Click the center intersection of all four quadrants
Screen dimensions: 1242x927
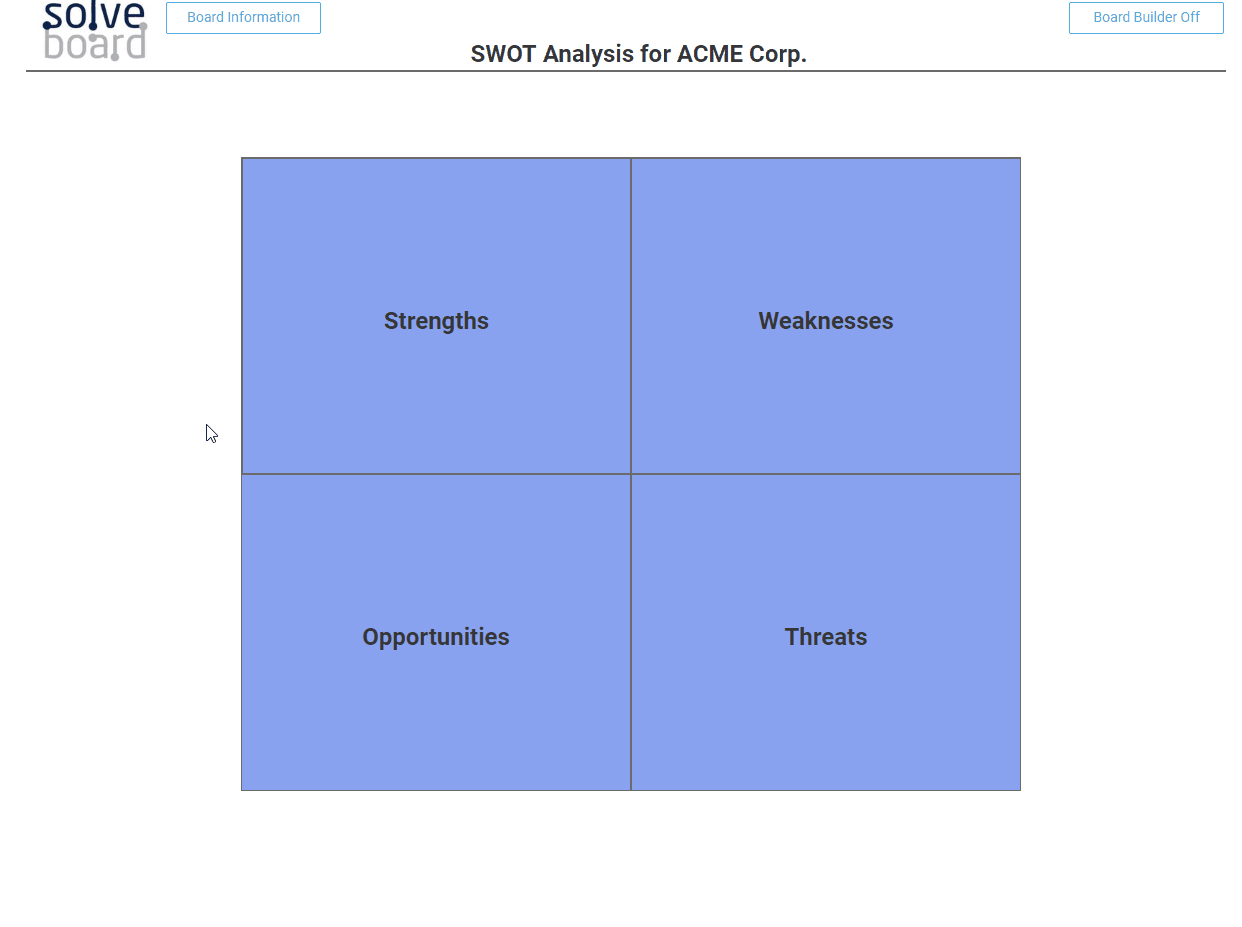point(631,474)
